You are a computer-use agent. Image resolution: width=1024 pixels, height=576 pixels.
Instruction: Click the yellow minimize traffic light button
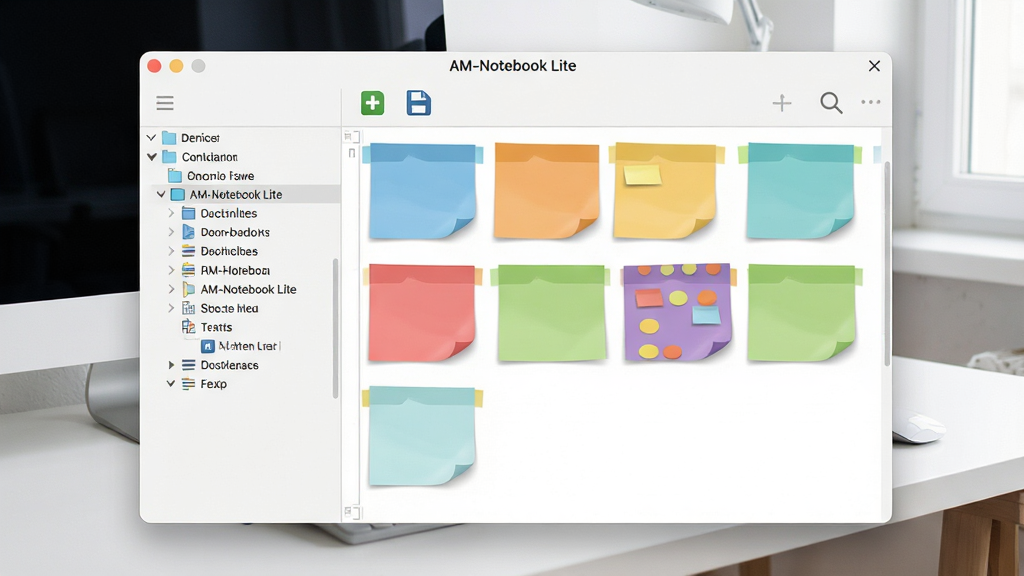click(x=176, y=66)
